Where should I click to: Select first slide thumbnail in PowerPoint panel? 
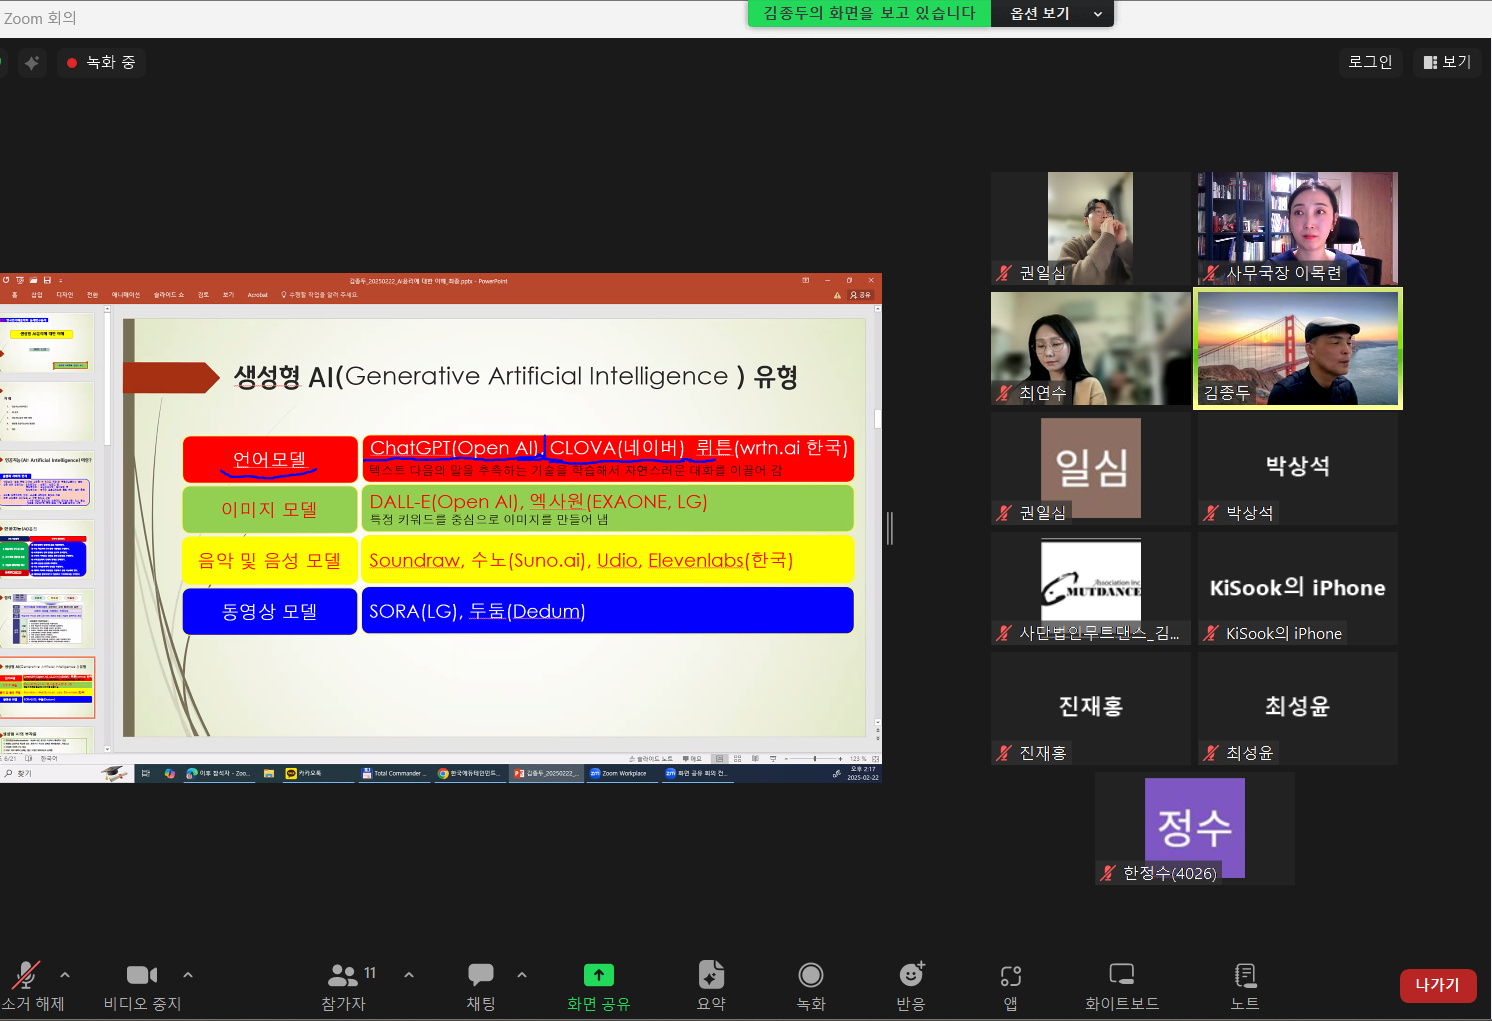click(48, 342)
